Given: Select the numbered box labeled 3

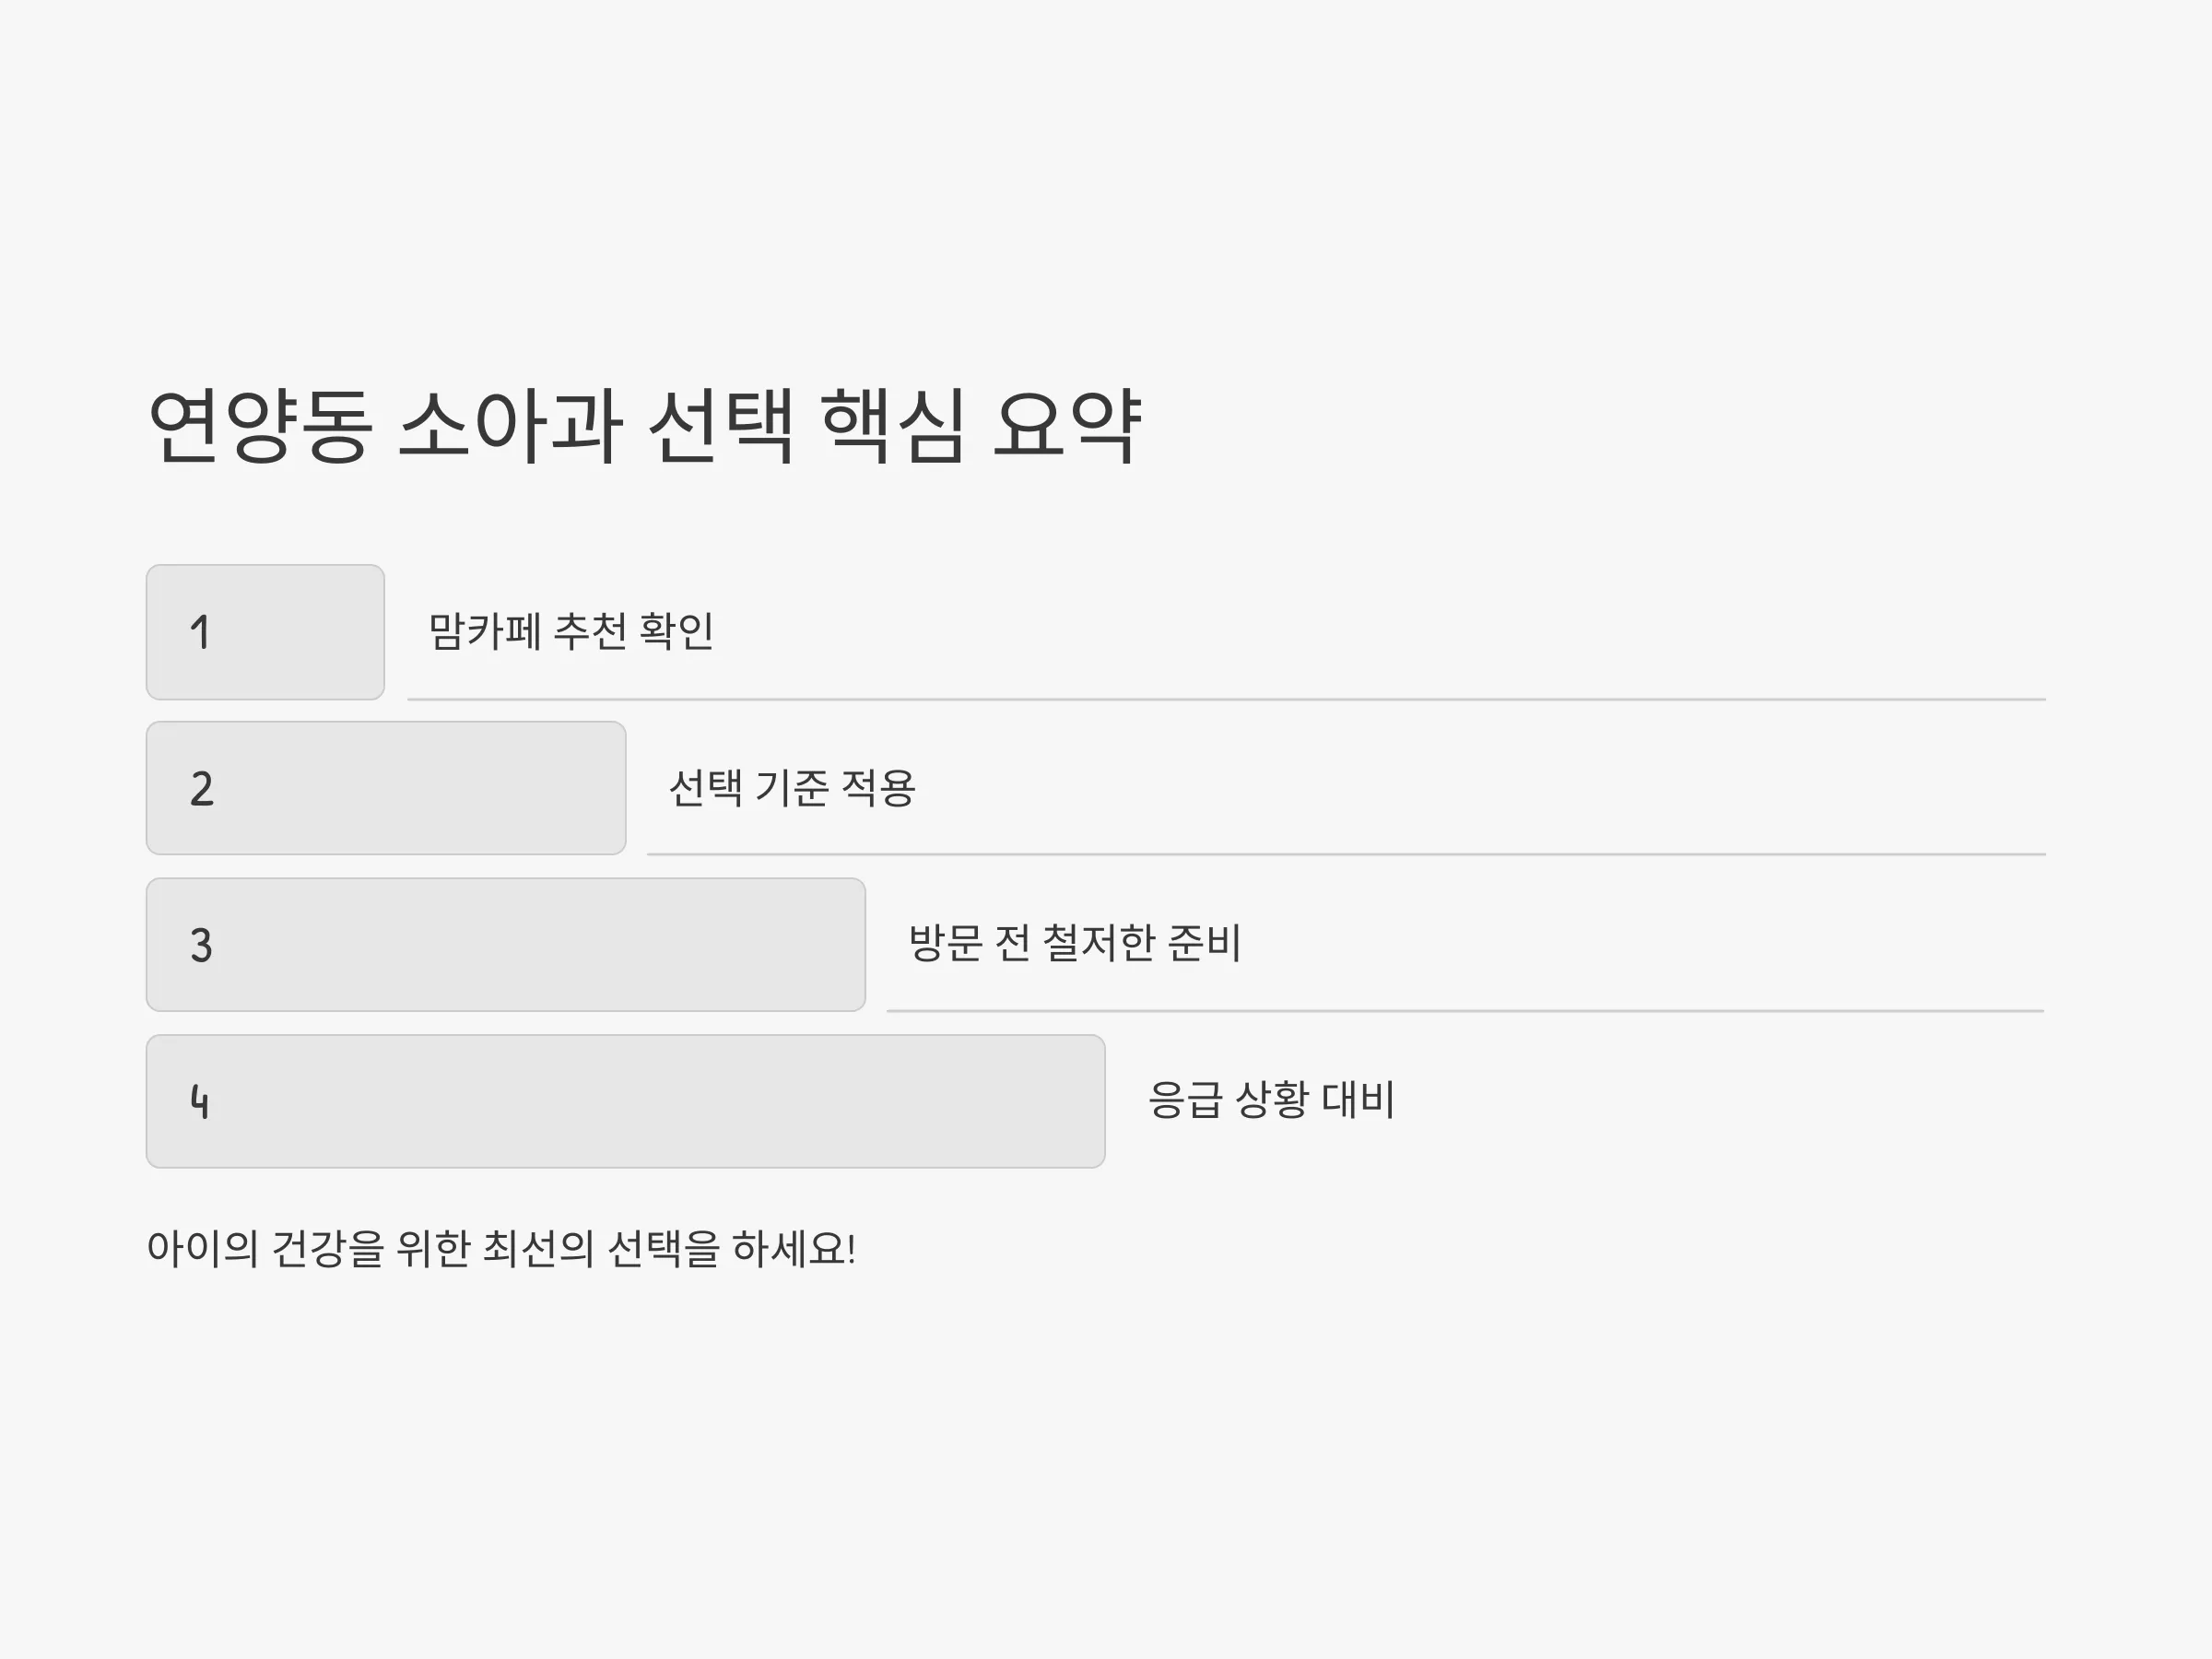Looking at the screenshot, I should coord(506,945).
